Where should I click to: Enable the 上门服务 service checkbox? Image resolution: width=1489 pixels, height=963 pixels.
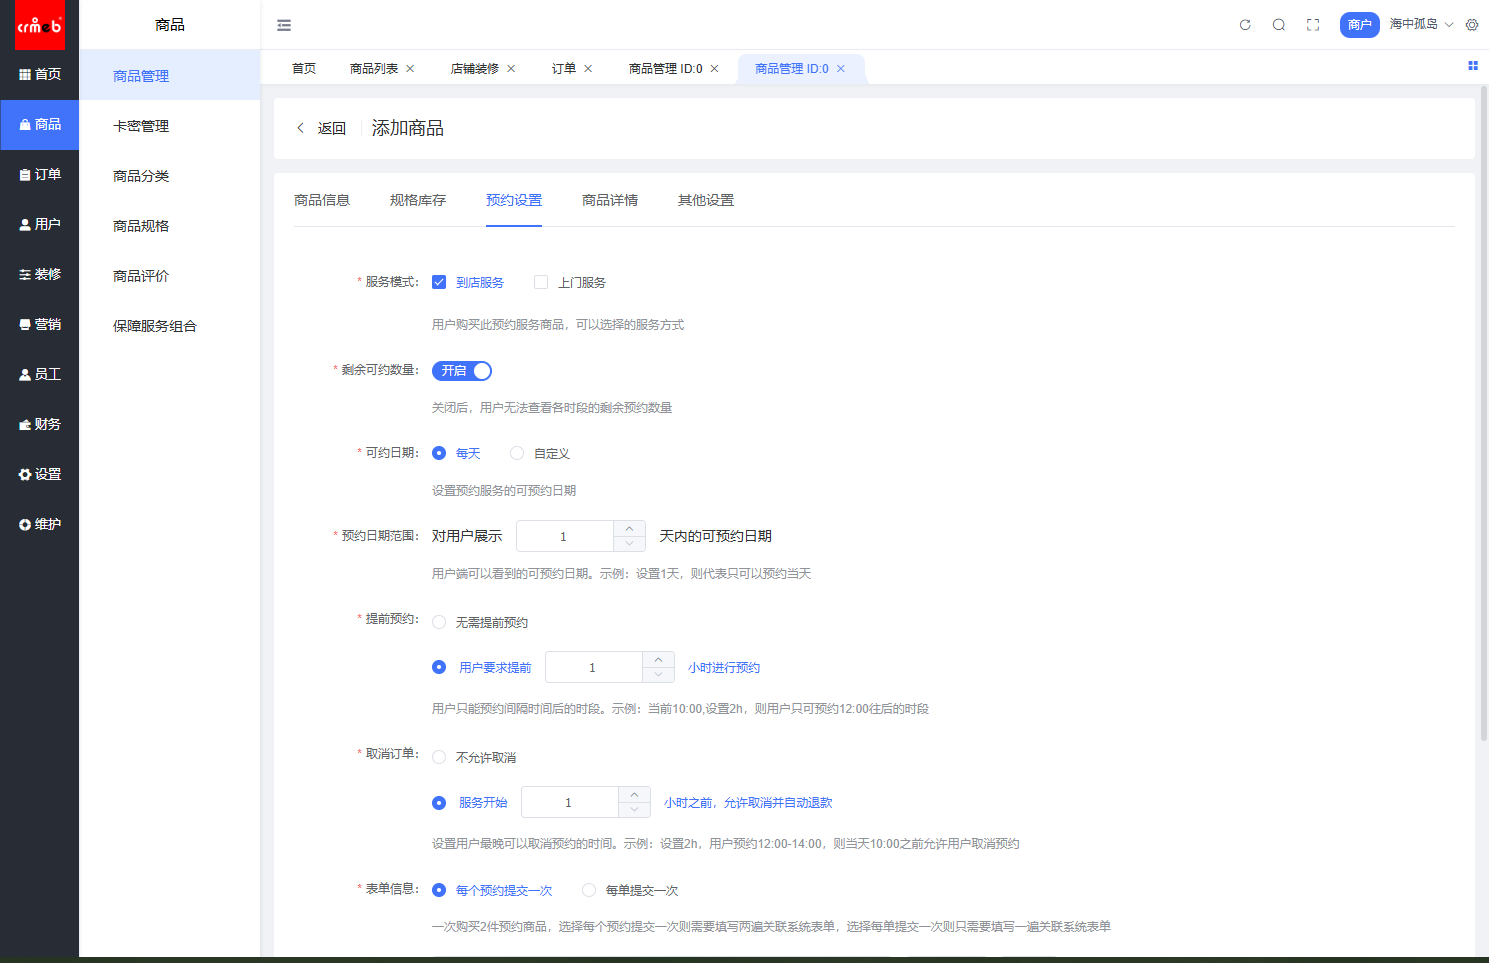tap(540, 282)
